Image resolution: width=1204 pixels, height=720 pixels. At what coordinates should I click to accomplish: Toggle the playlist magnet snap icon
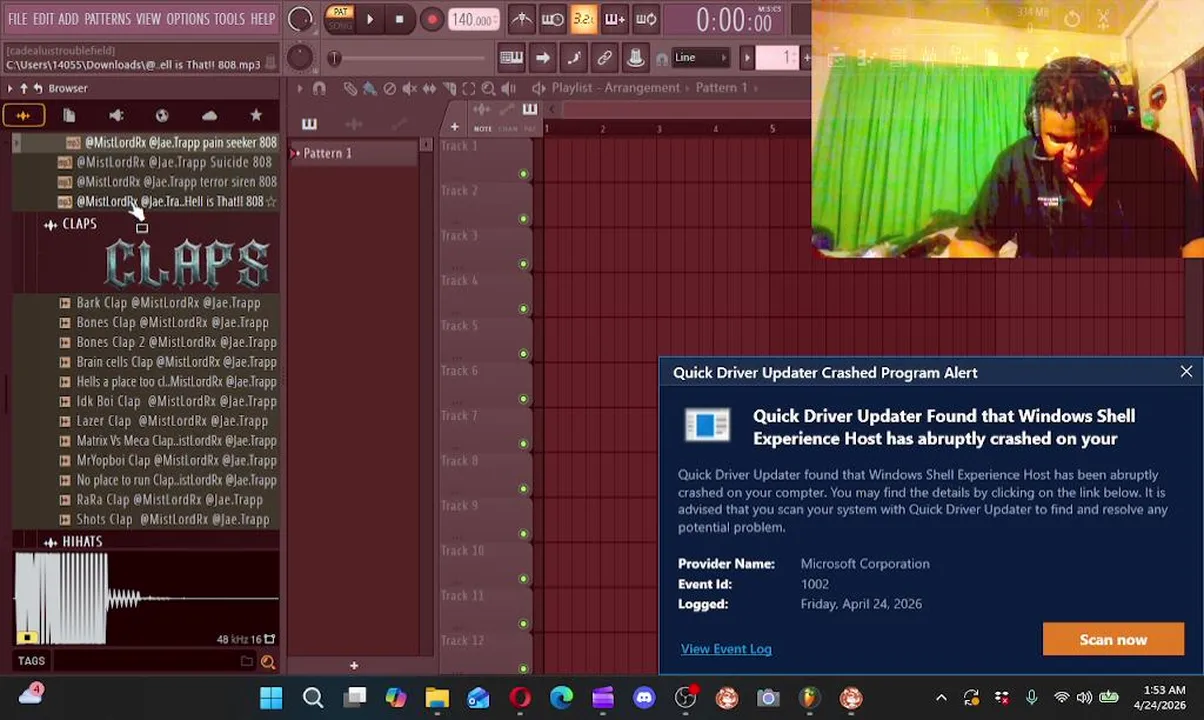[x=319, y=88]
